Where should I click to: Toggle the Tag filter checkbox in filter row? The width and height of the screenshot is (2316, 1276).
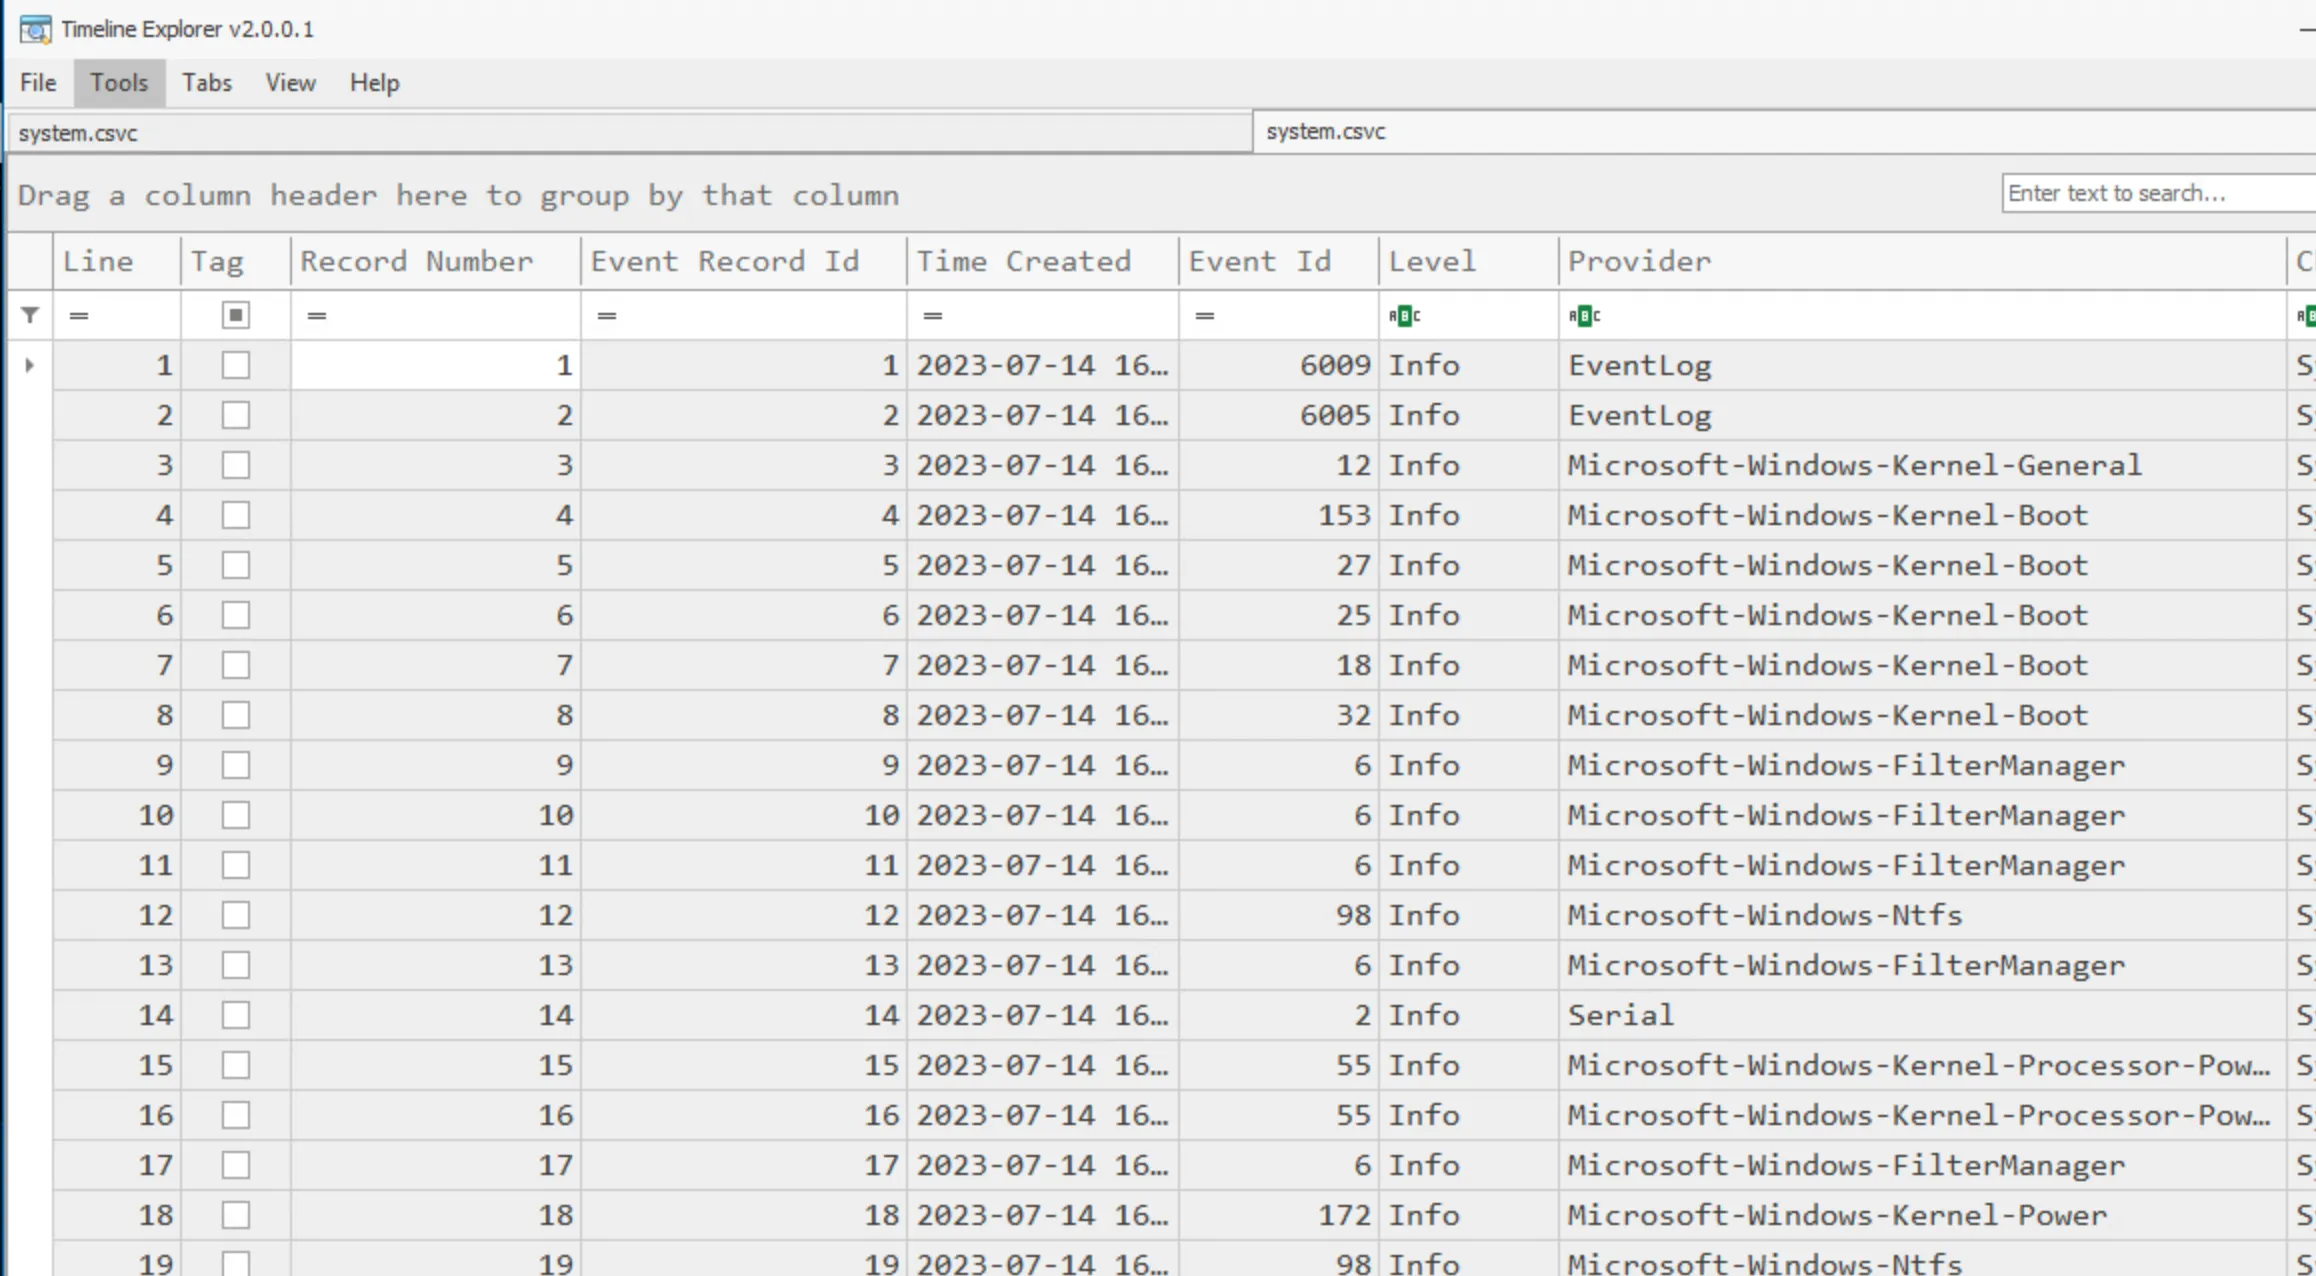(x=236, y=316)
